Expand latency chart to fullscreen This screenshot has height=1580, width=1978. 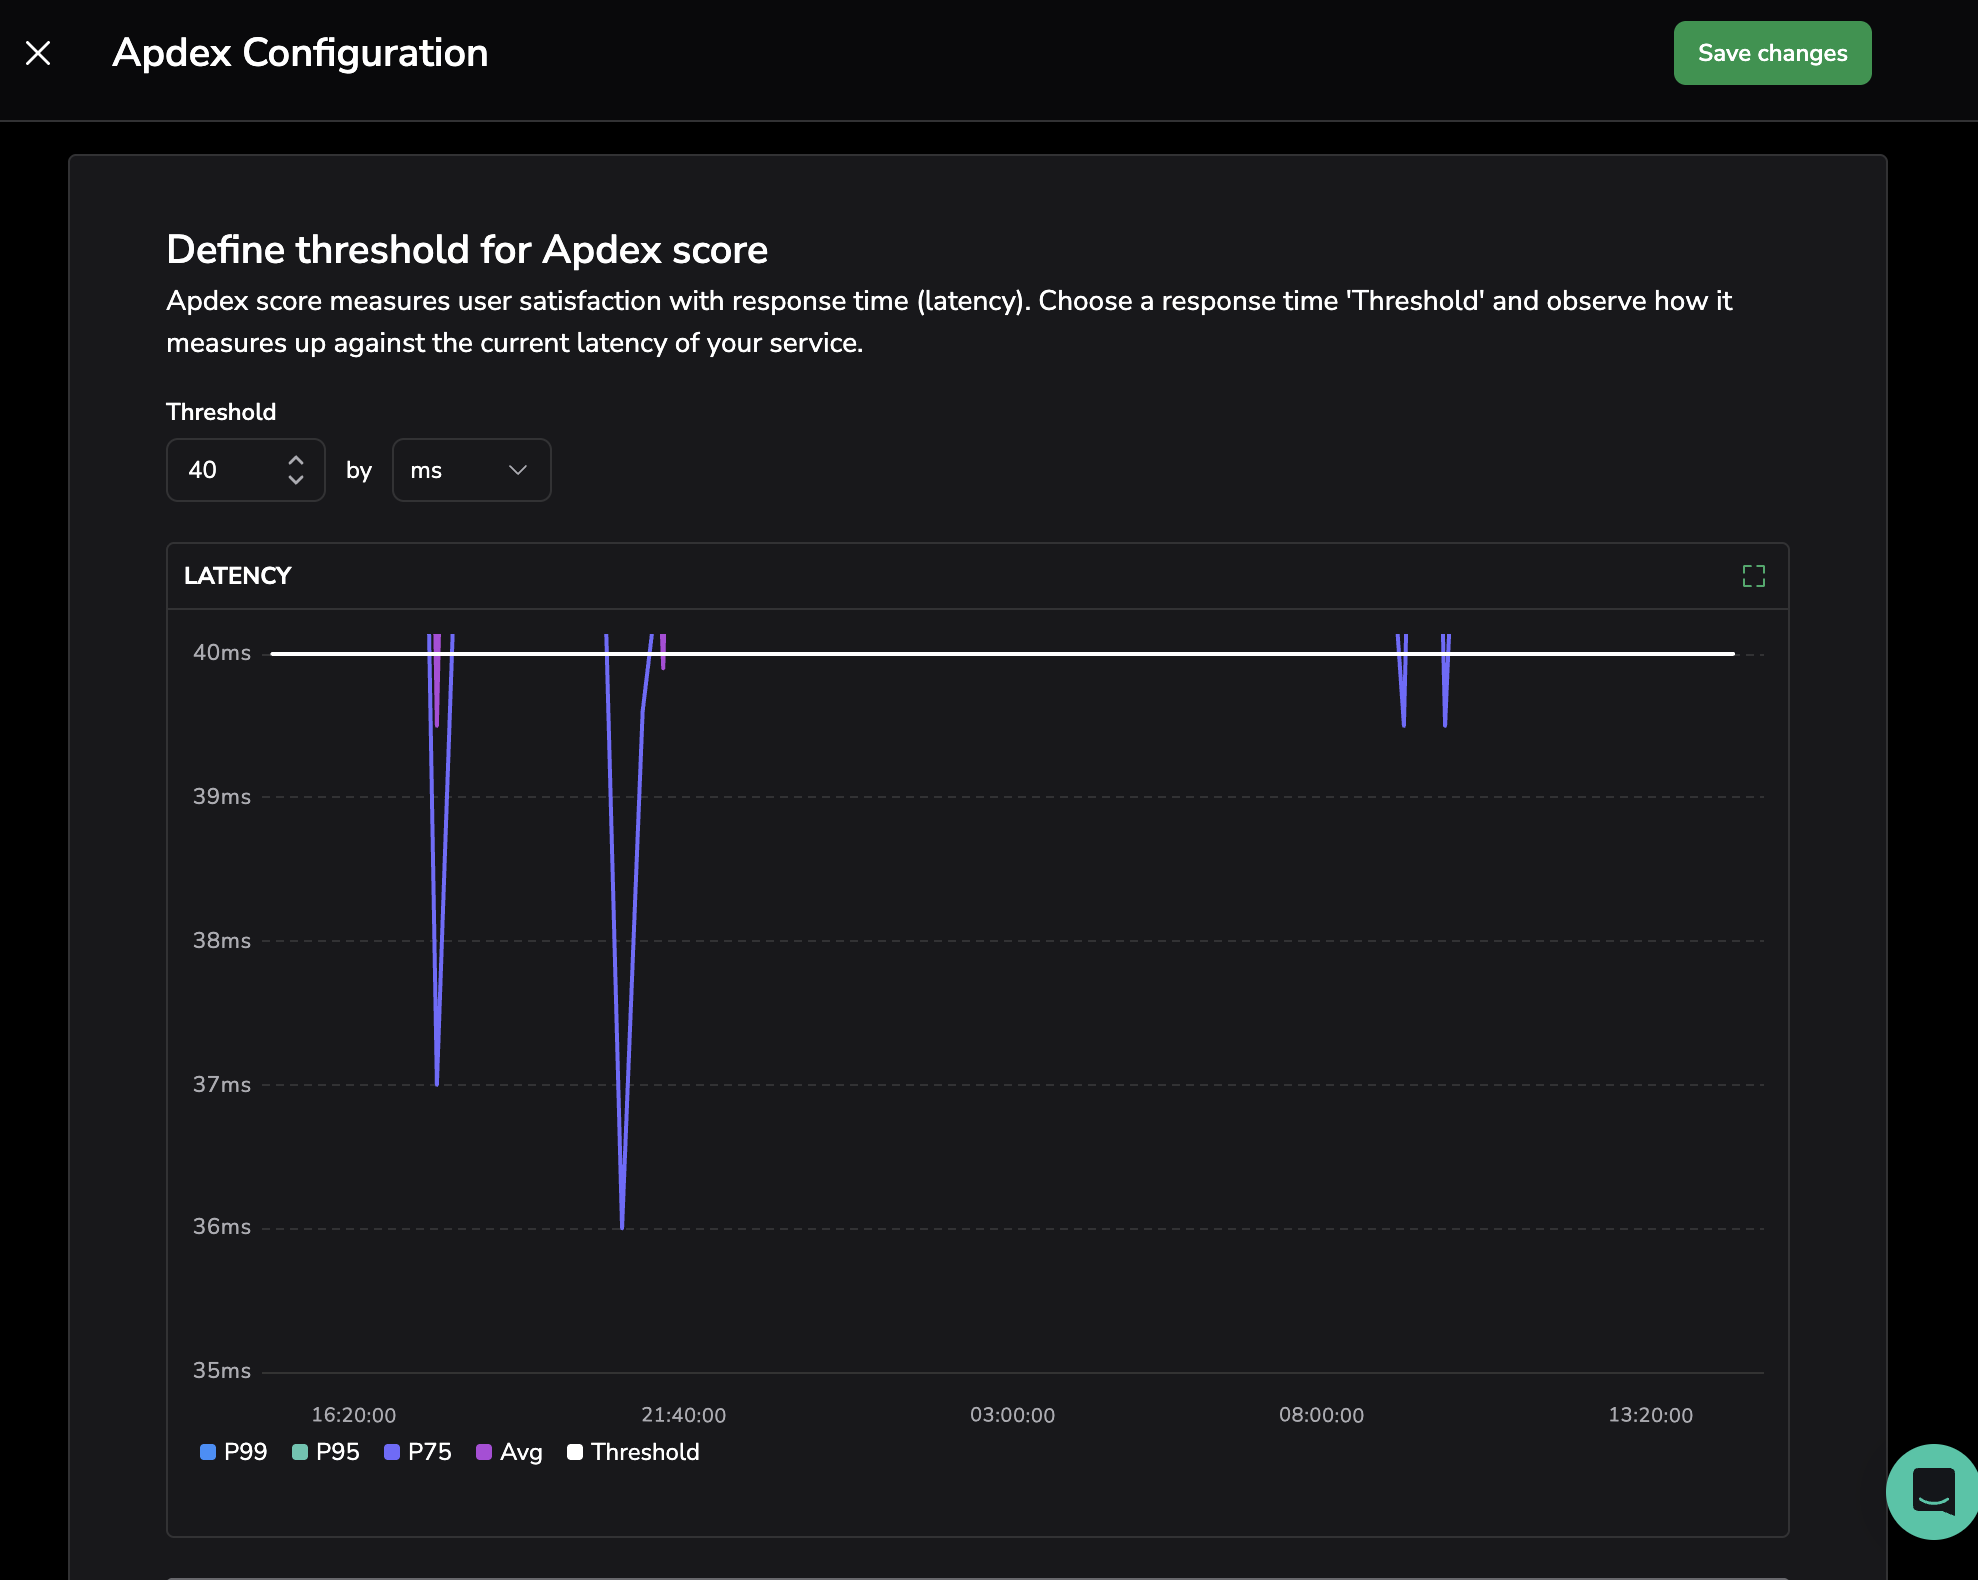(x=1753, y=576)
